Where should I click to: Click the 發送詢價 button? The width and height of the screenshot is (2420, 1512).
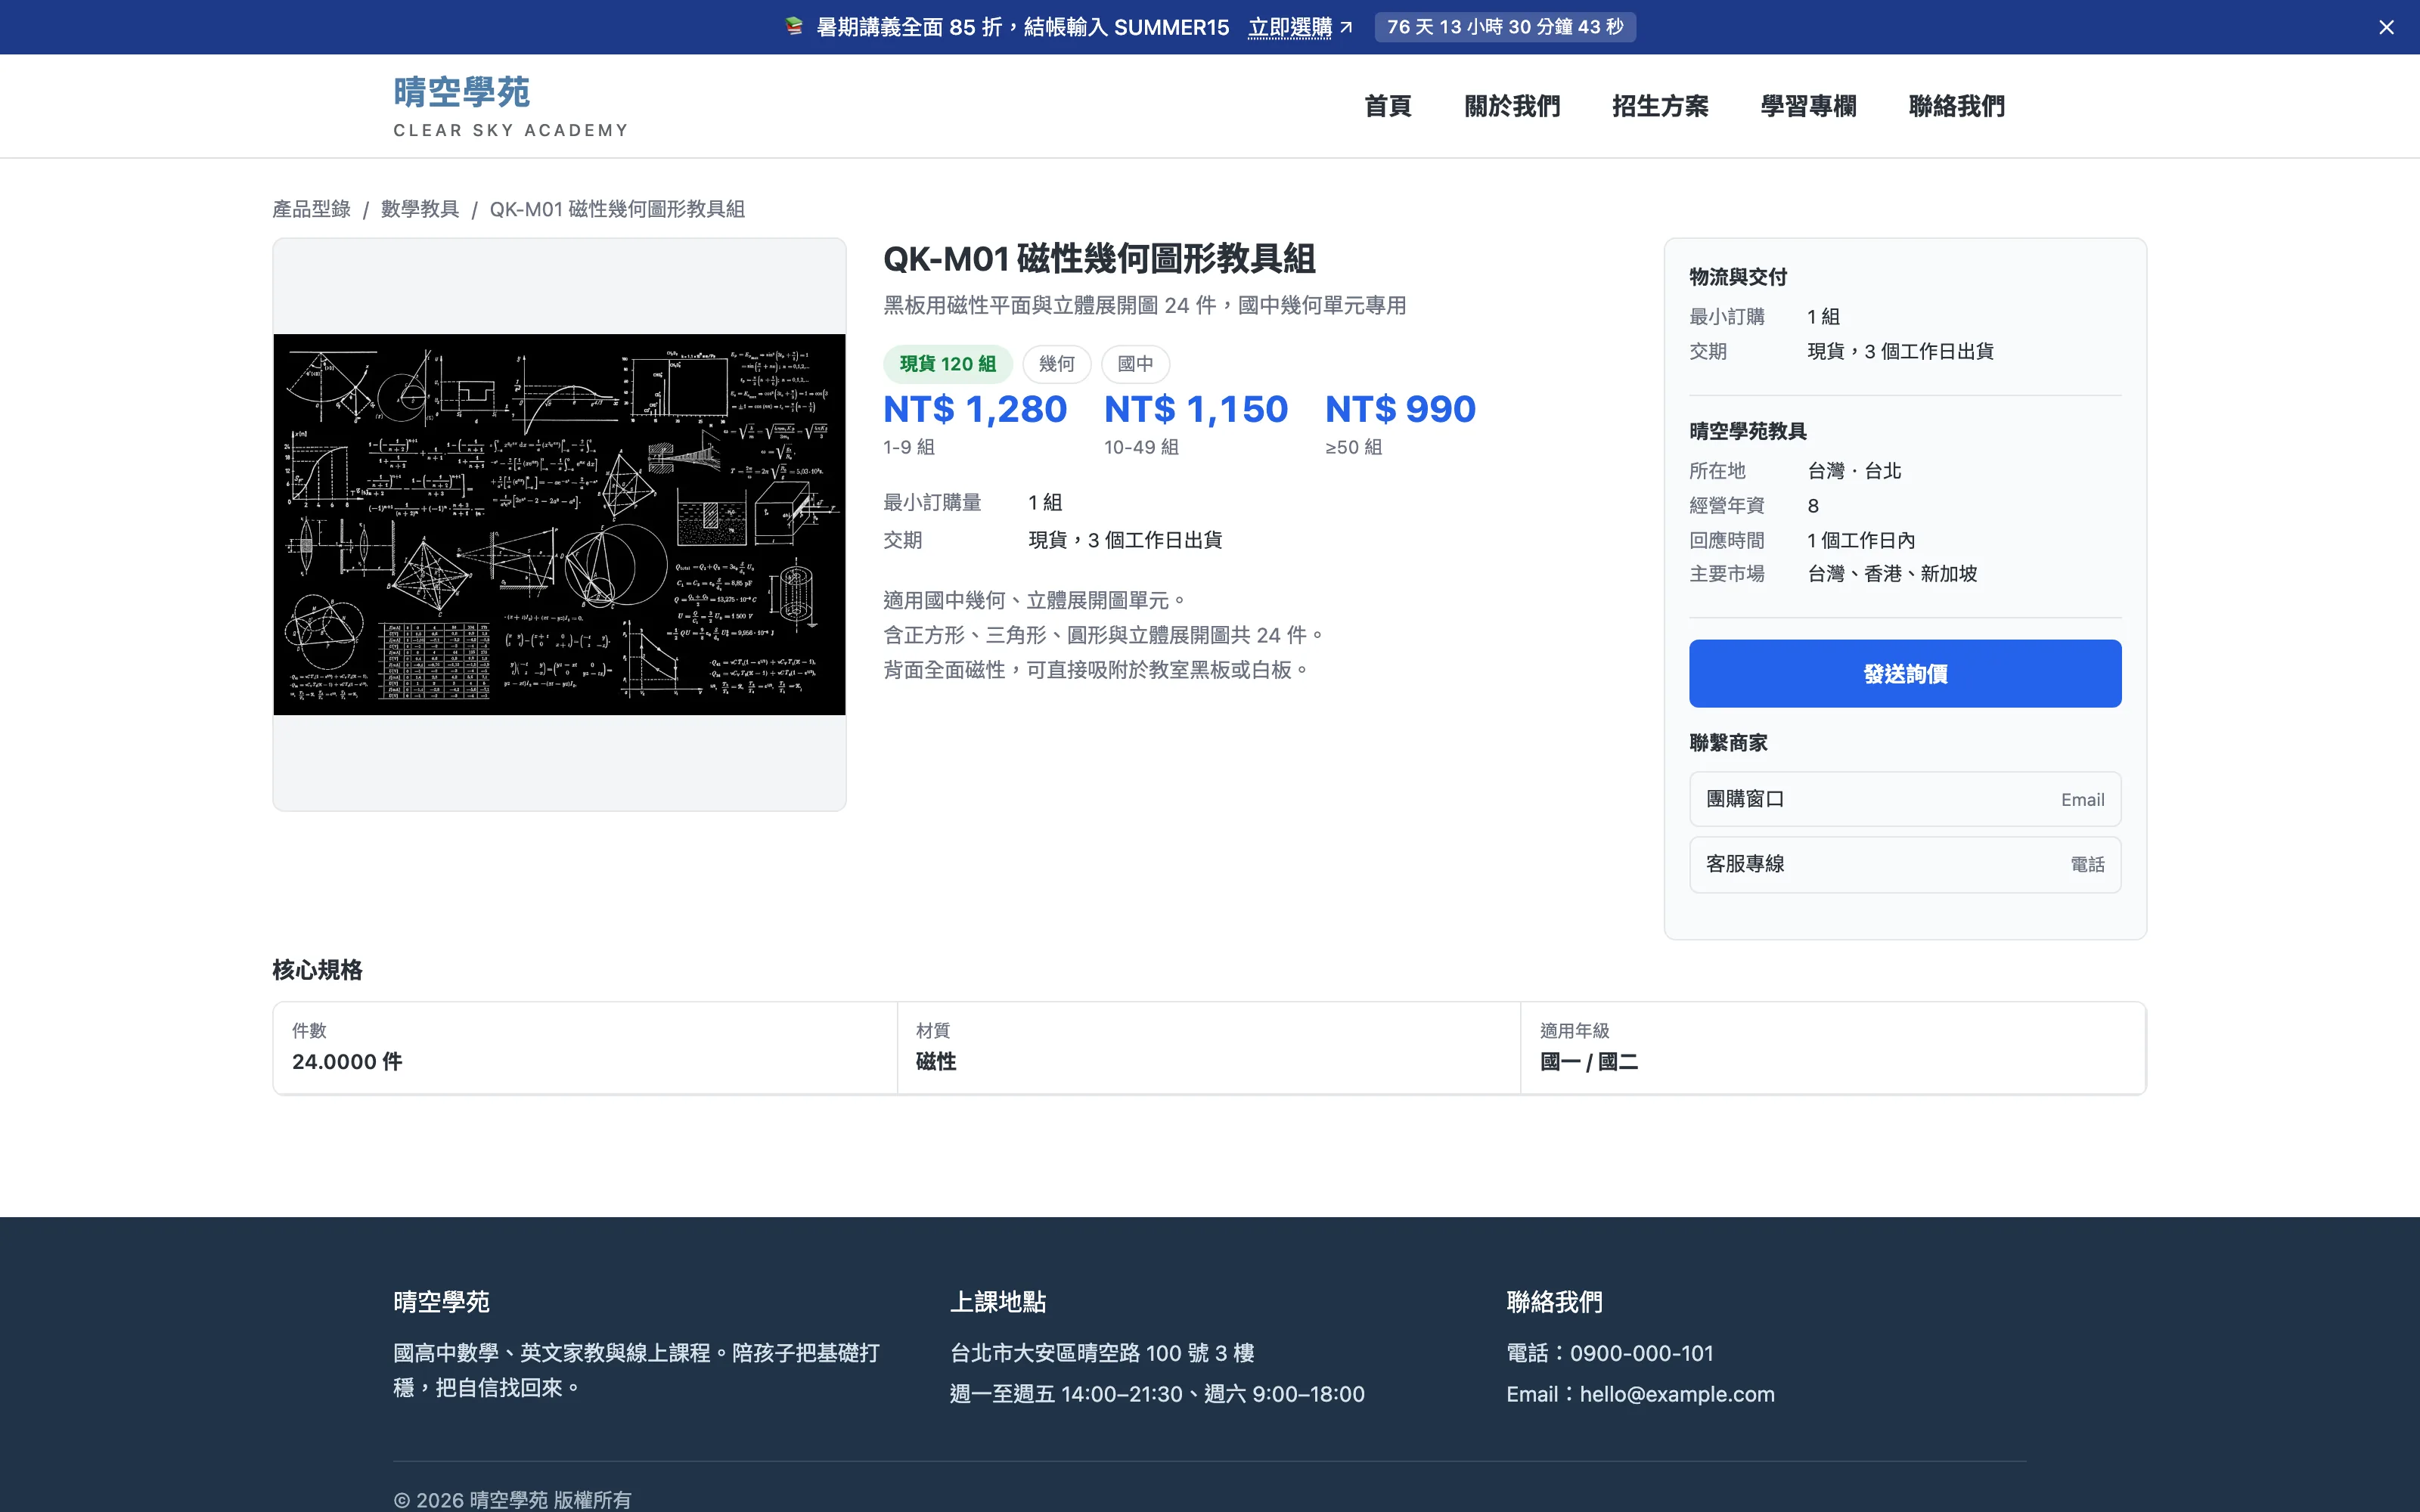pos(1904,674)
